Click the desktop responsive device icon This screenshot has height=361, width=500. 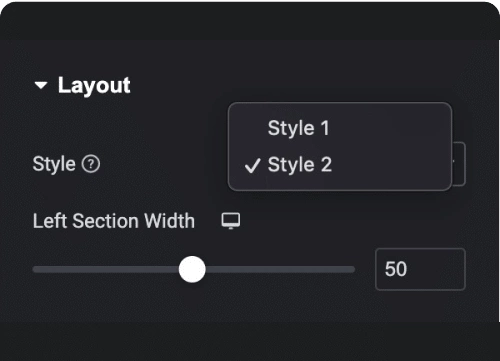(x=231, y=221)
